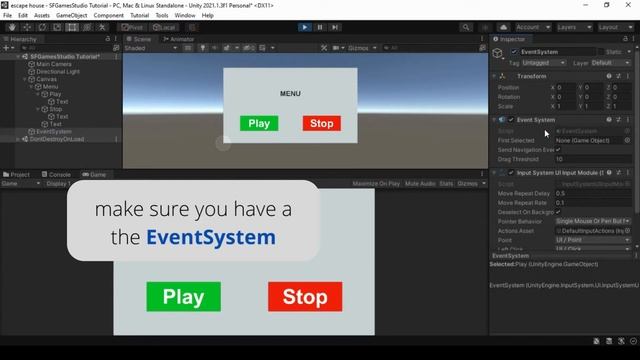
Task: Switch to the Console tab
Action: click(56, 174)
